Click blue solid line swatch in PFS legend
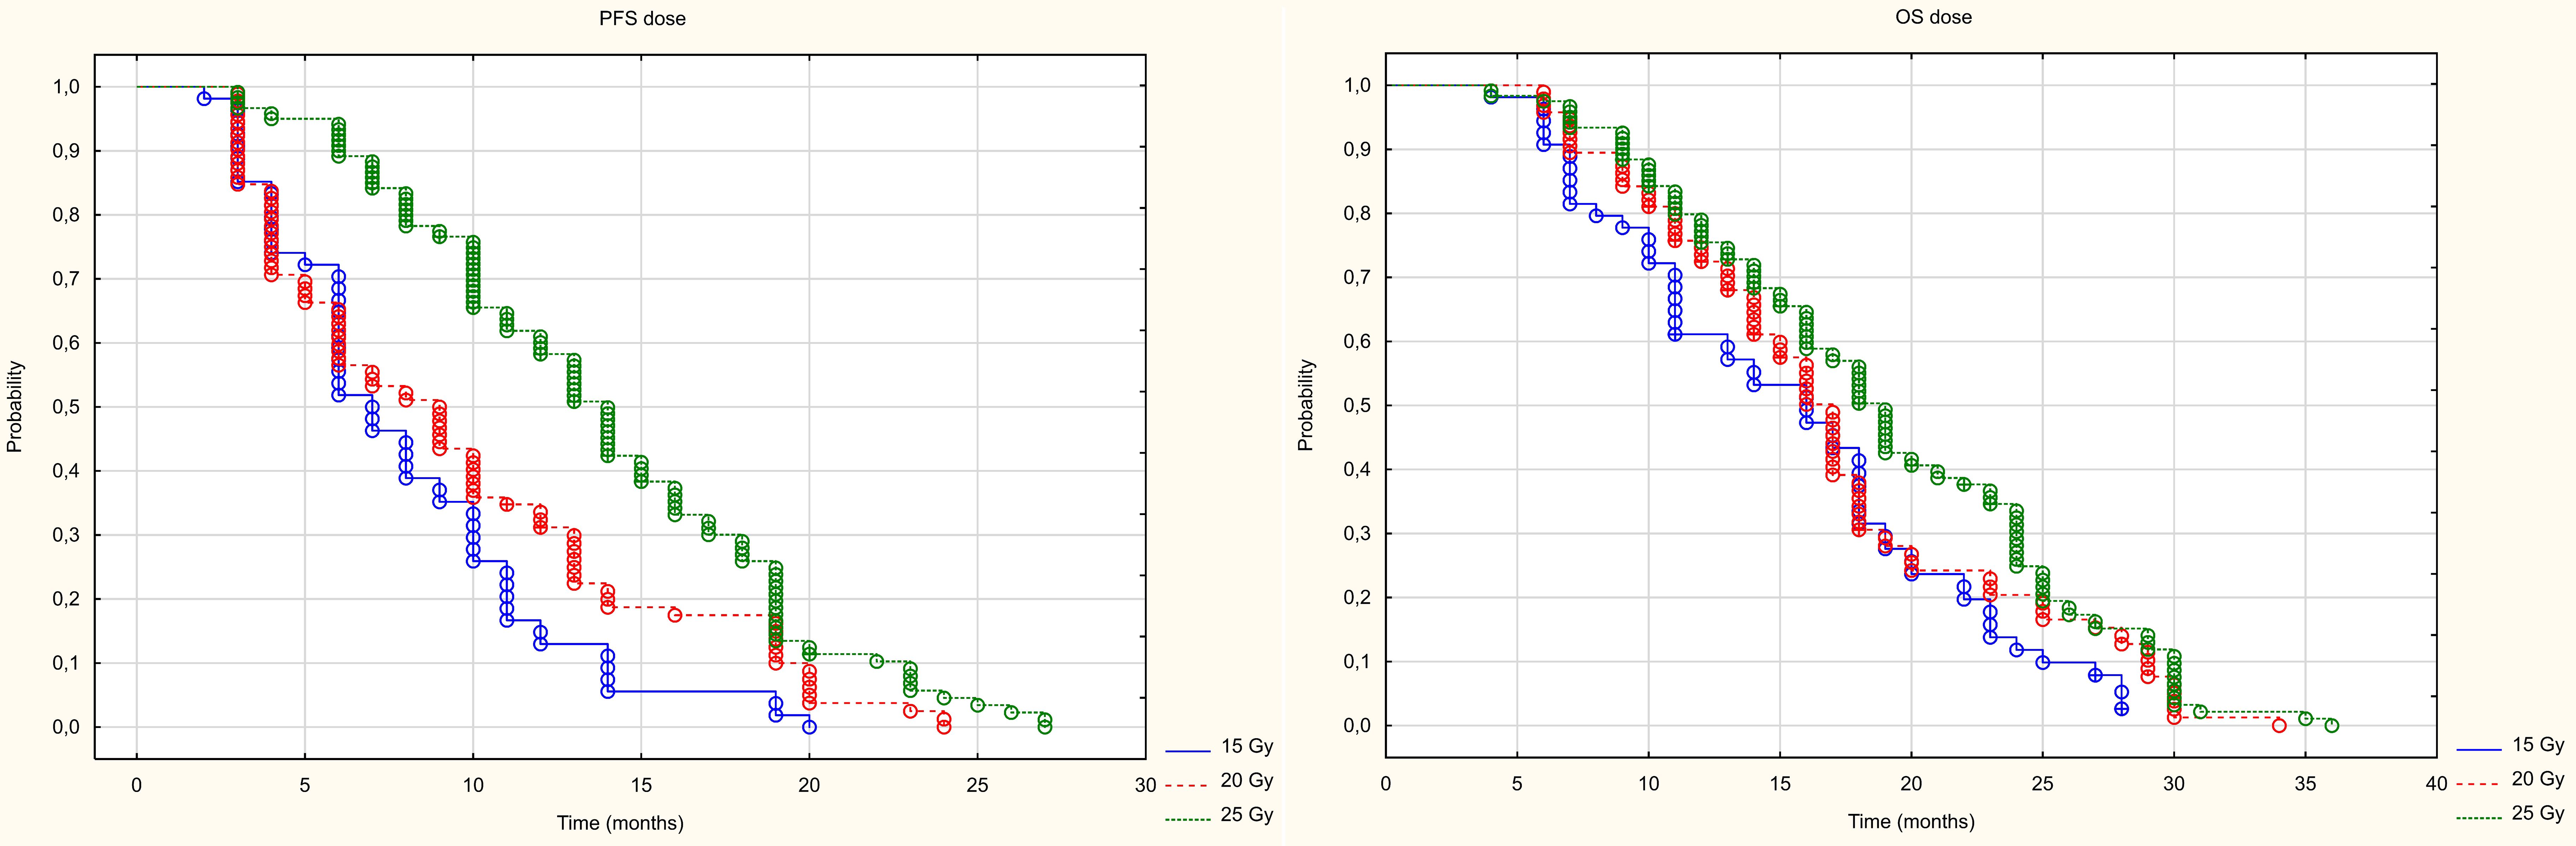 1188,751
